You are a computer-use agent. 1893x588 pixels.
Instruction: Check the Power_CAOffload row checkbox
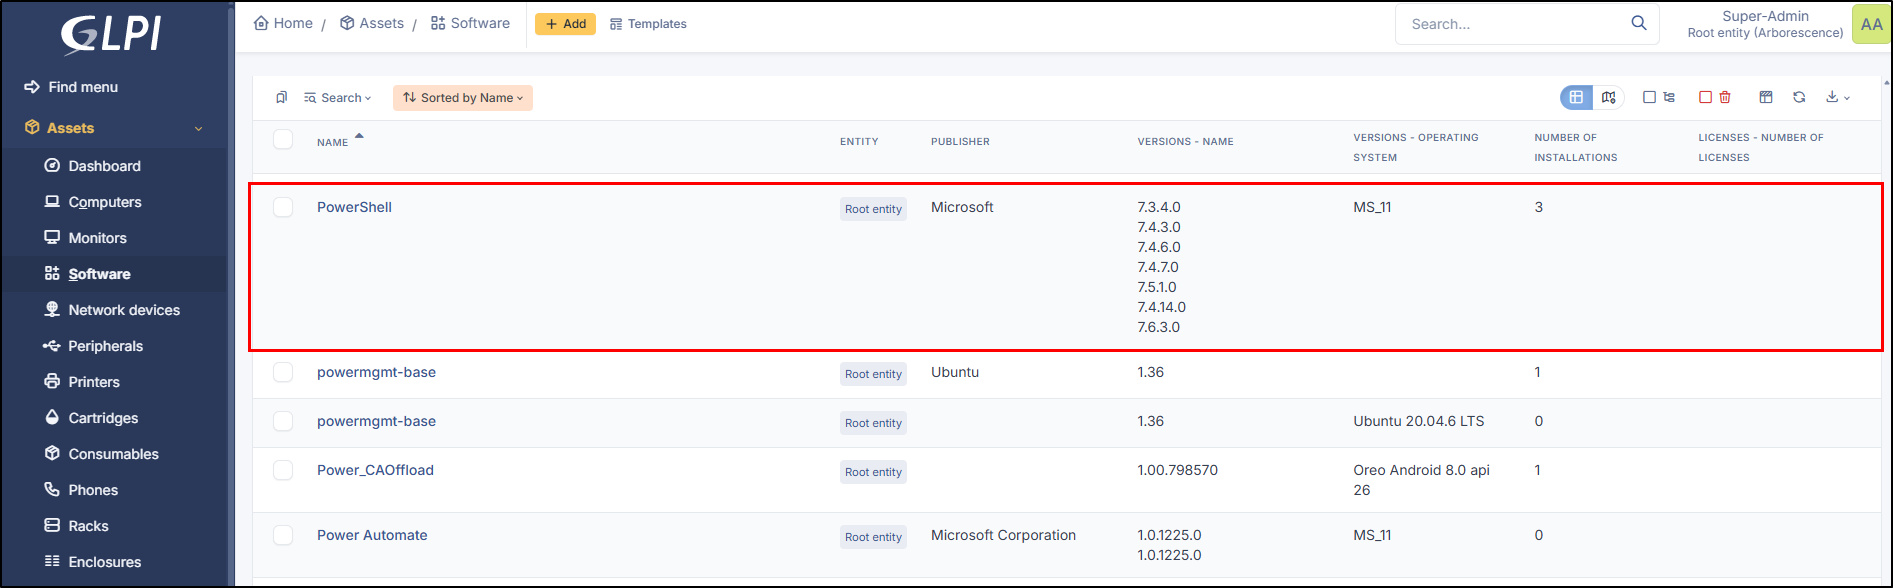coord(283,470)
